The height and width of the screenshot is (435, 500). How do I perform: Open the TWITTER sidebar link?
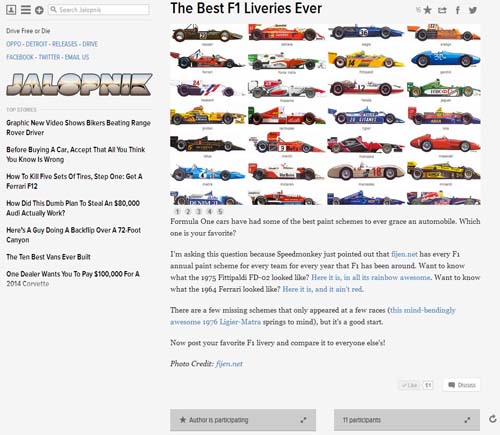pos(49,57)
